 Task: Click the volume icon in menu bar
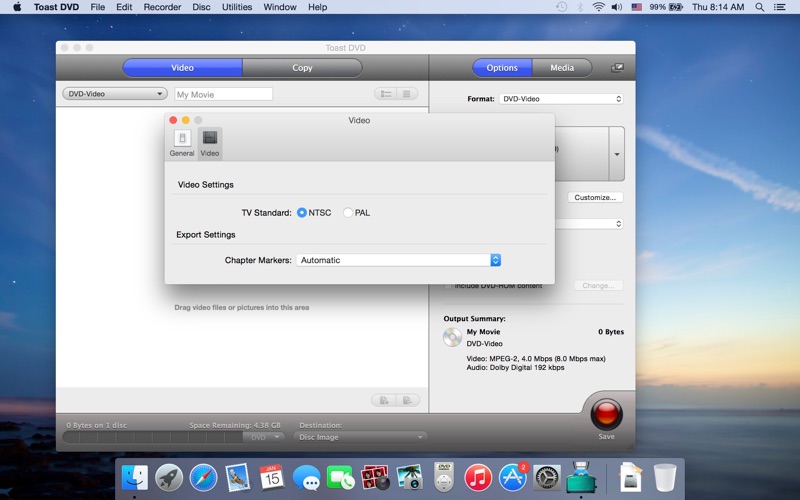pyautogui.click(x=617, y=7)
